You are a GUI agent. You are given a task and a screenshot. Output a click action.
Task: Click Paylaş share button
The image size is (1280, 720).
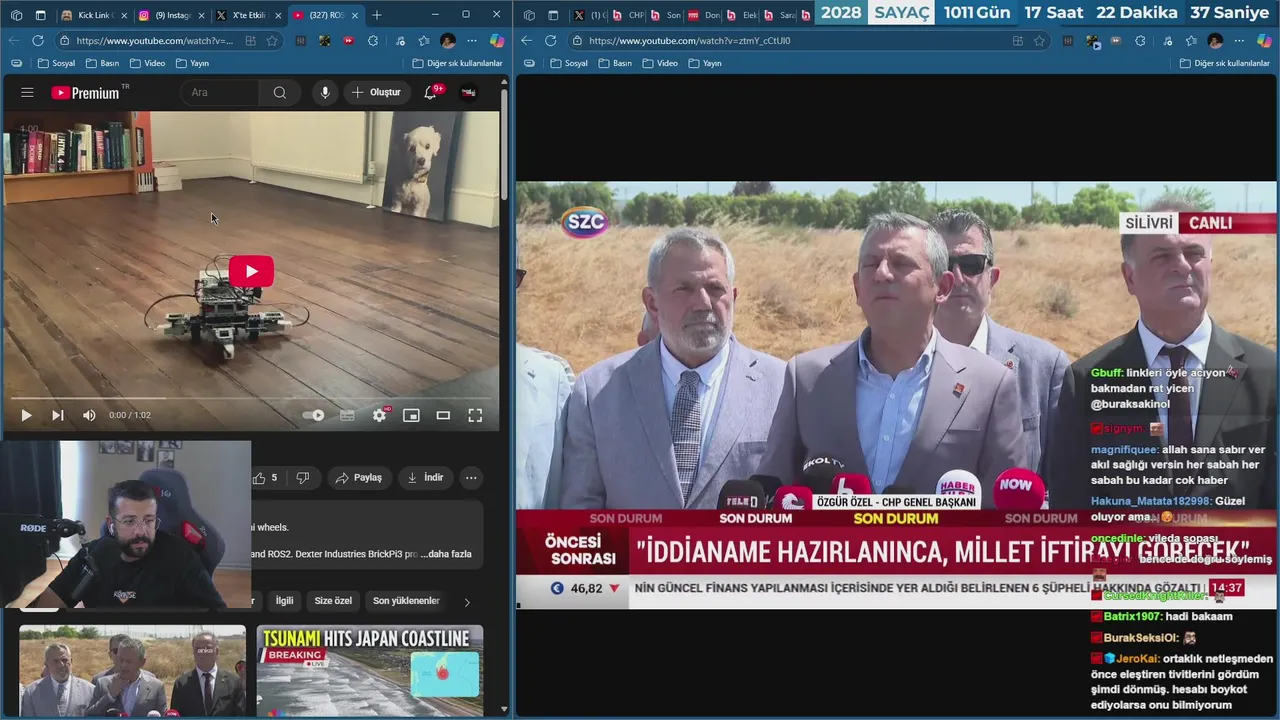359,478
